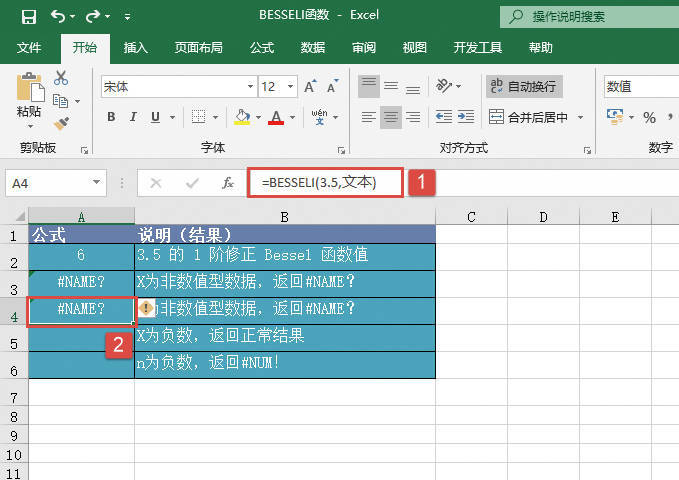The image size is (679, 480).
Task: Click the formula bar text field
Action: coord(330,183)
